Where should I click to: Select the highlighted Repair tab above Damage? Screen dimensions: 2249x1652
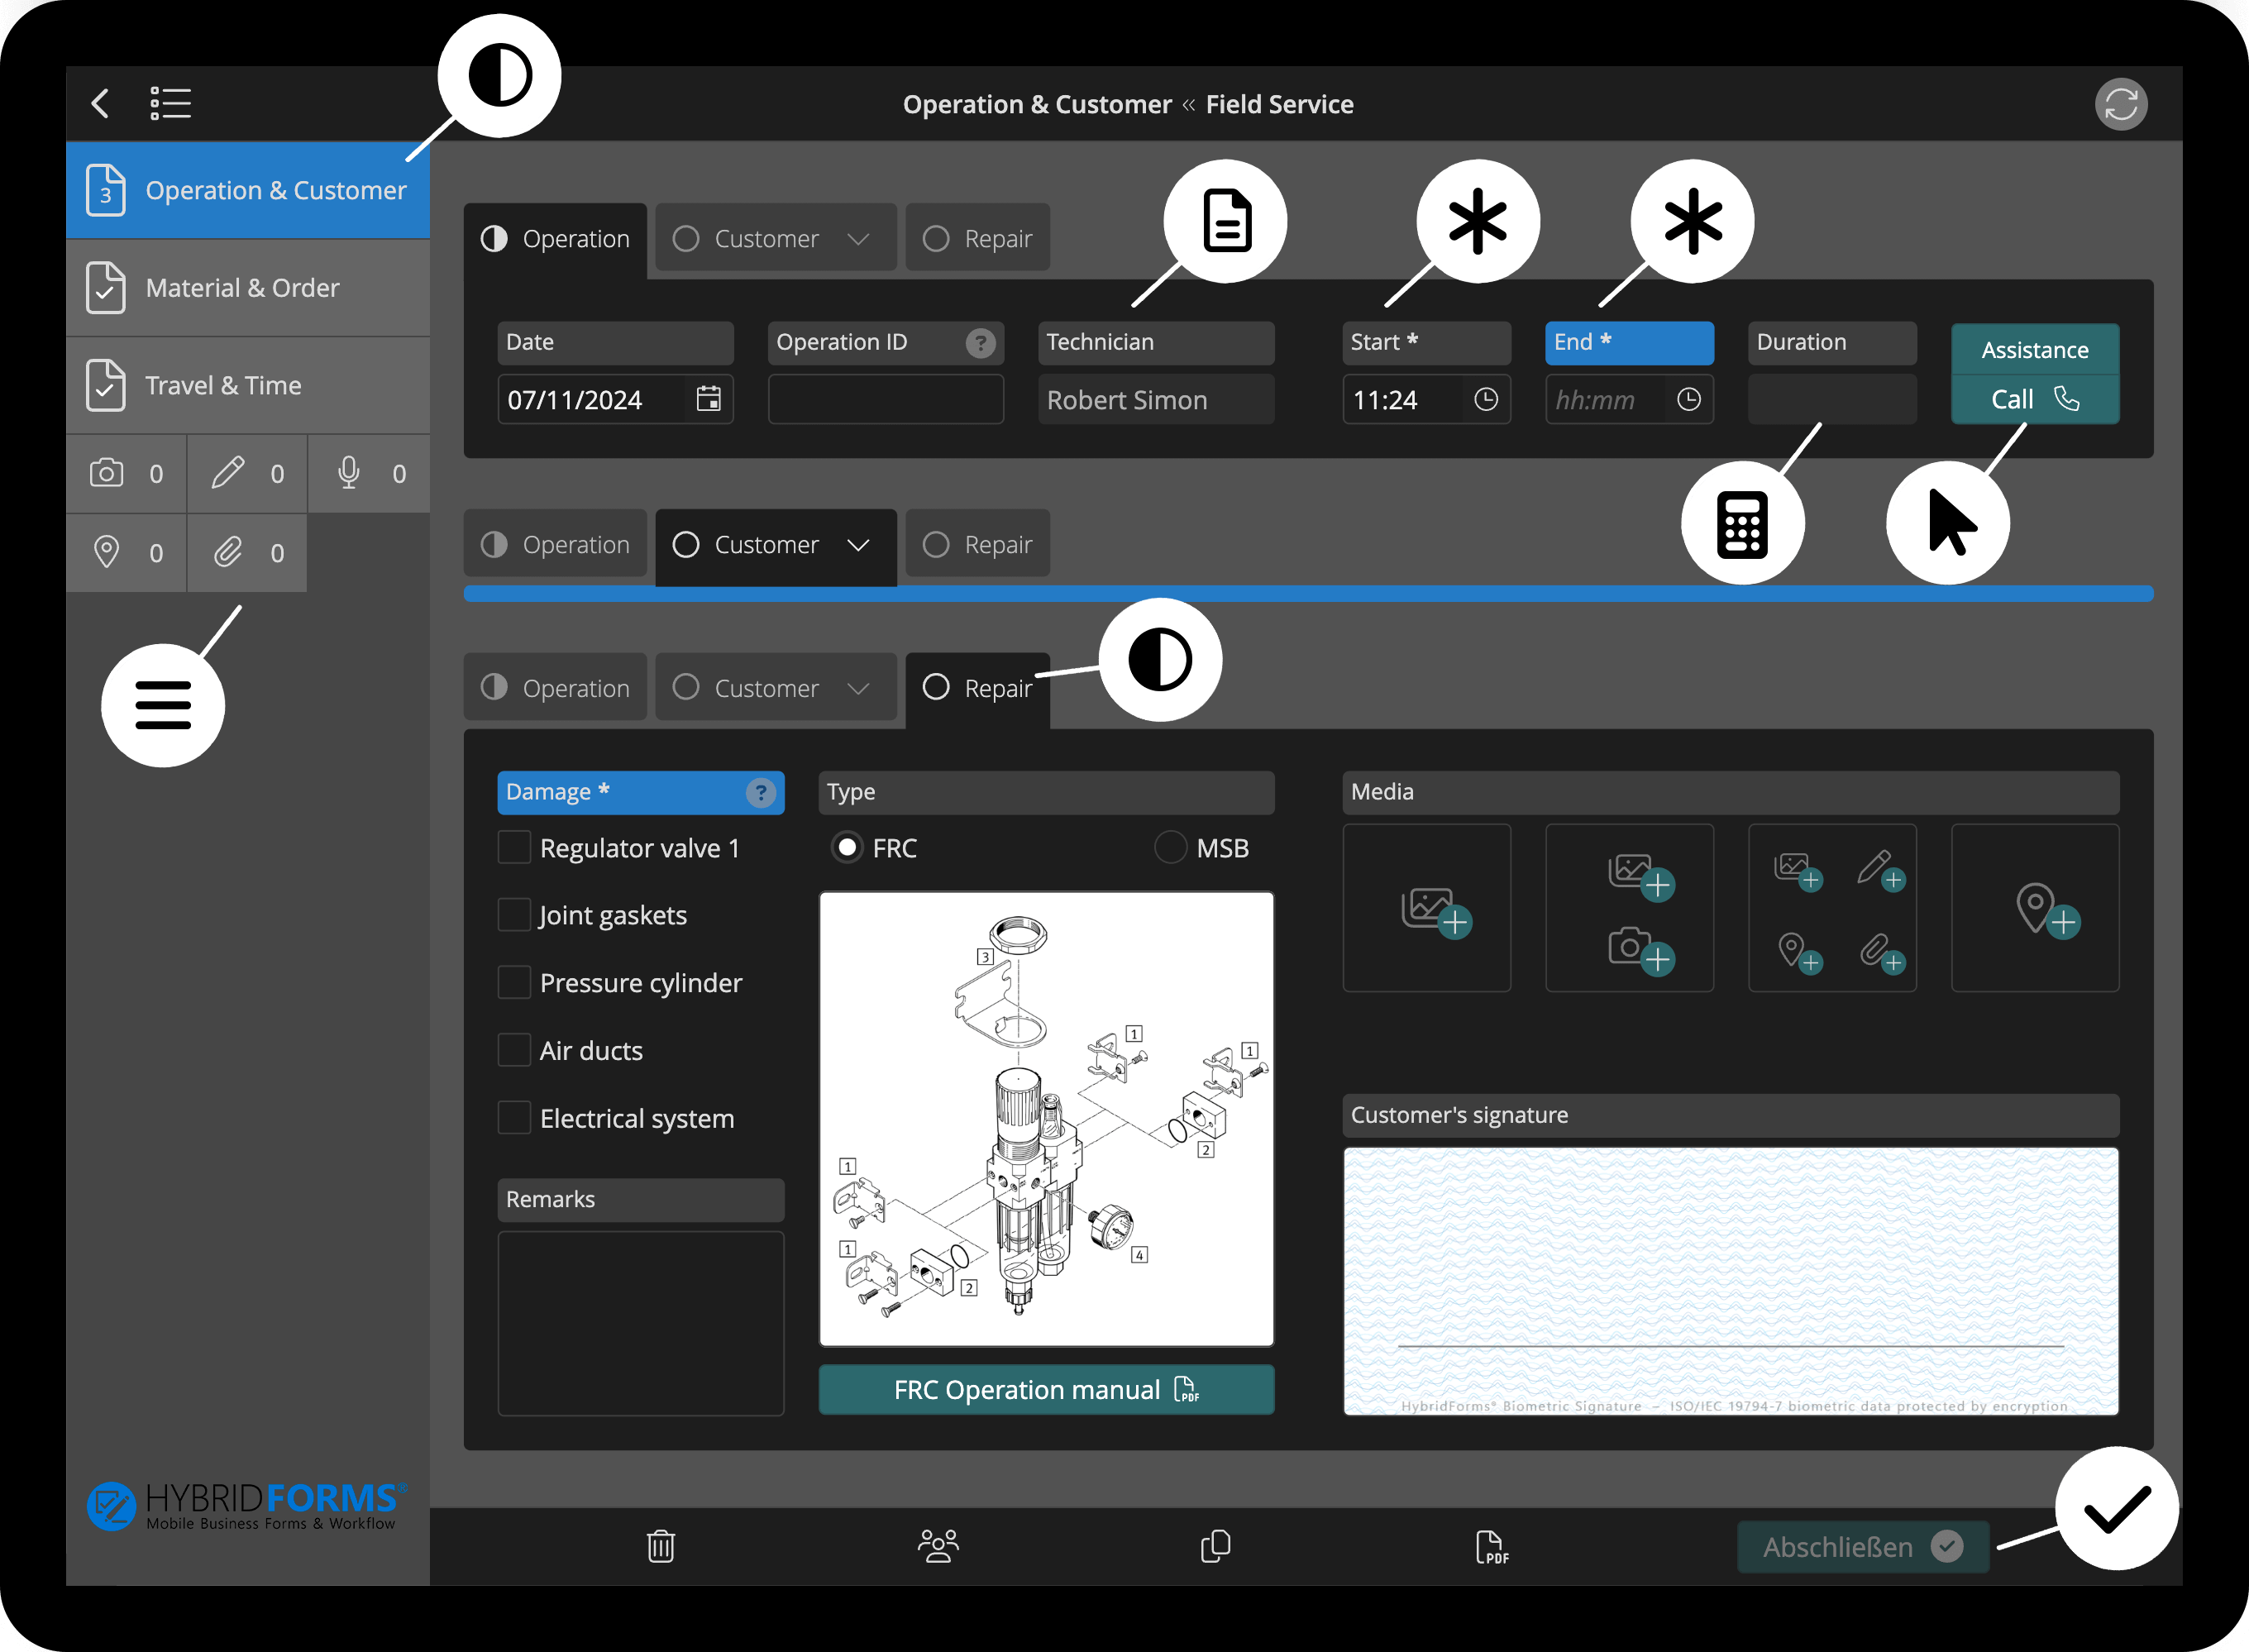tap(977, 690)
